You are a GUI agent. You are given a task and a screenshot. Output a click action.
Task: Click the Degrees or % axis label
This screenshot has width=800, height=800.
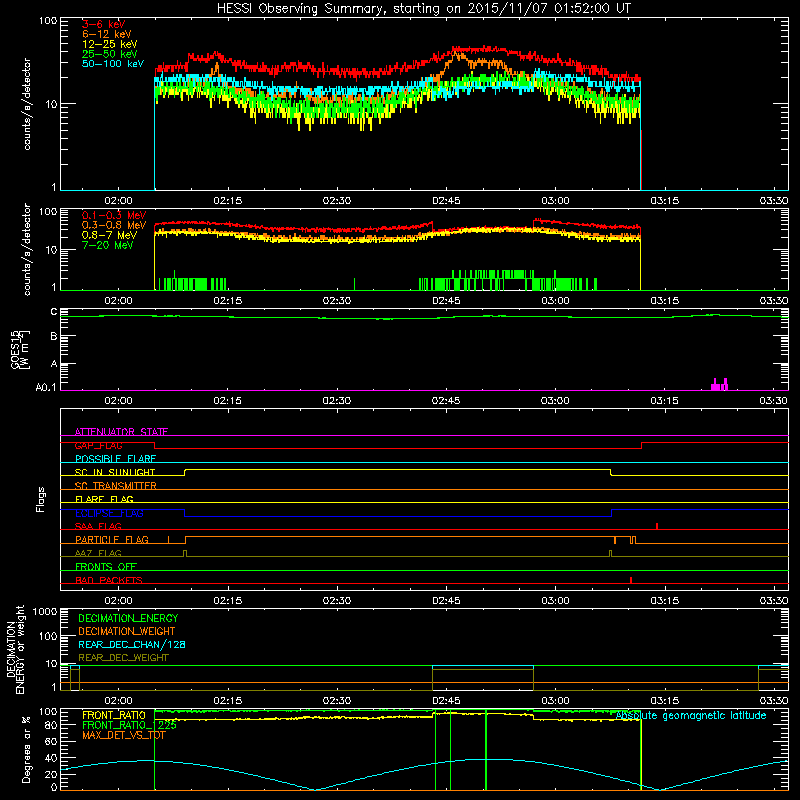(26, 749)
